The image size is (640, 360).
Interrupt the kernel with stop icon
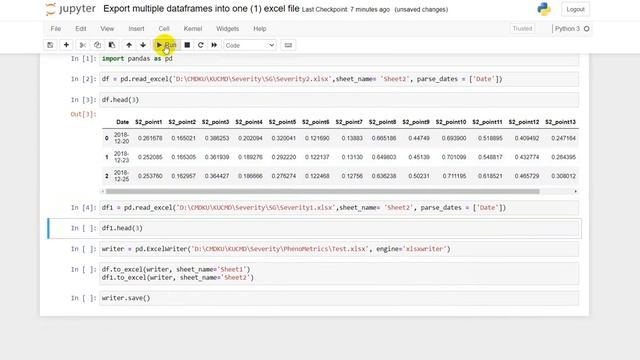tap(187, 45)
